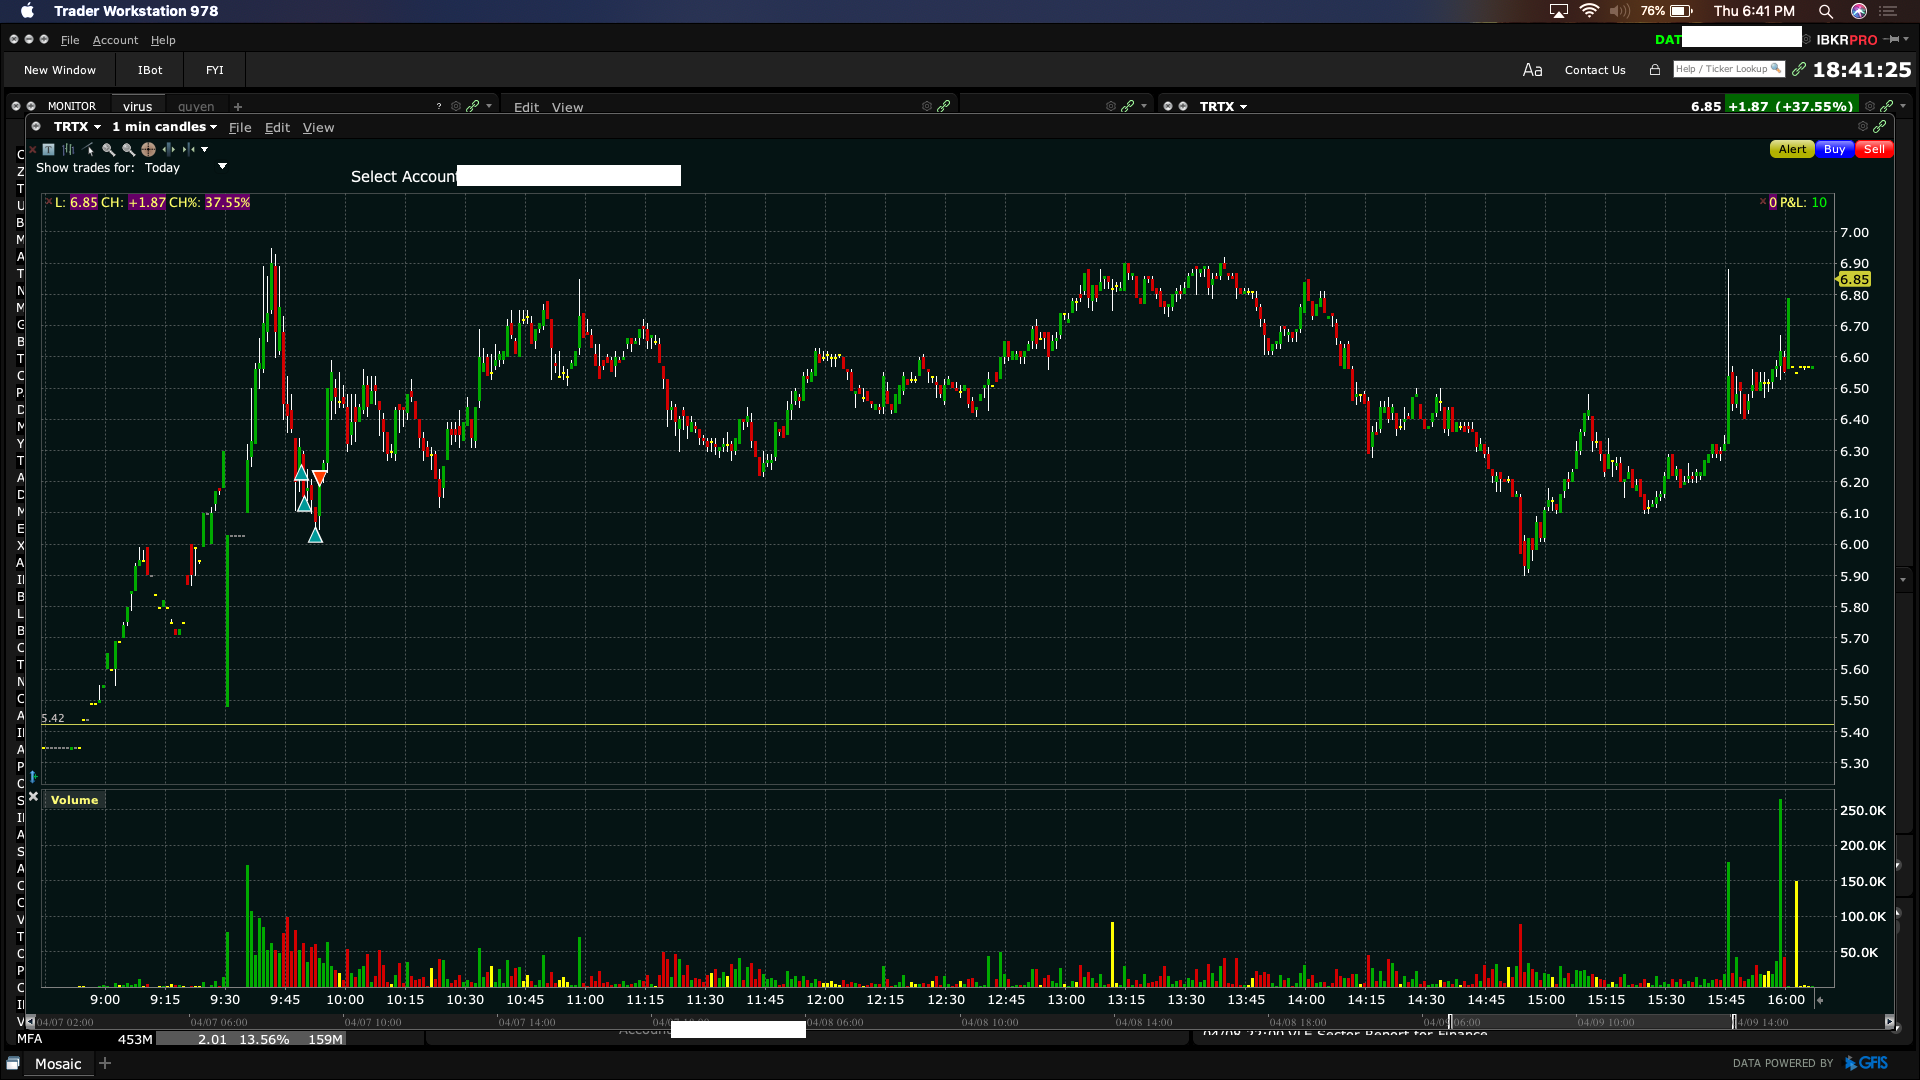The image size is (1920, 1080).
Task: Remove the price label with red X
Action: click(48, 202)
